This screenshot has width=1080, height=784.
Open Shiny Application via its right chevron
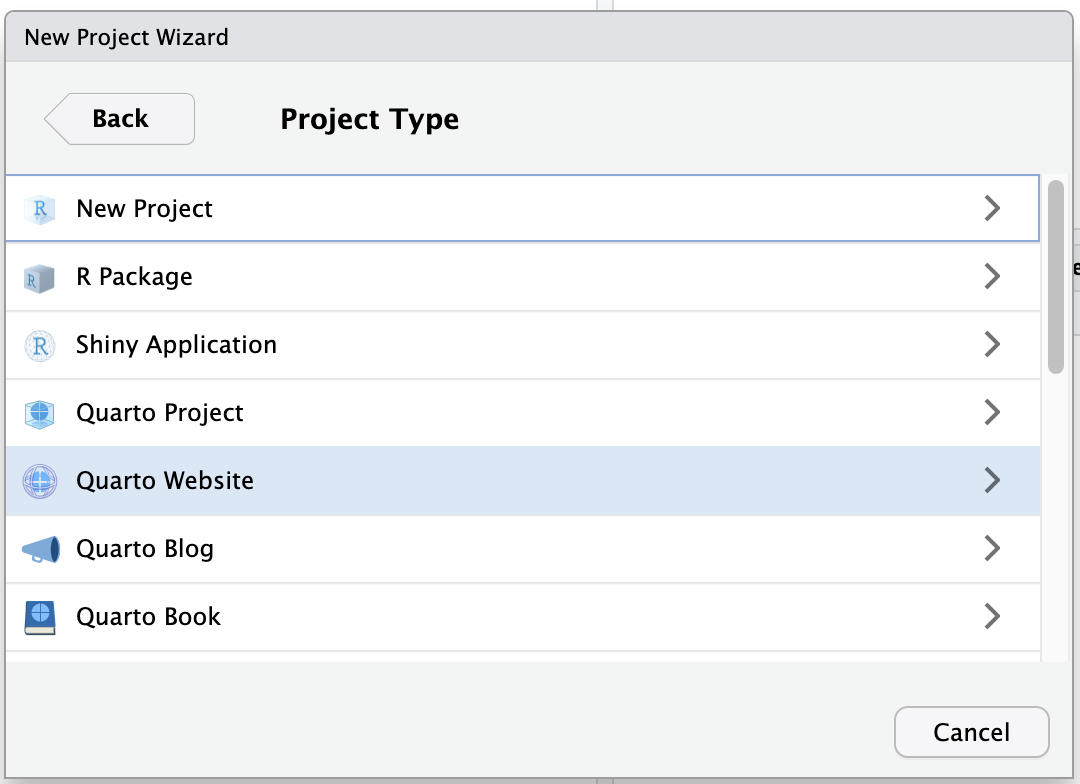tap(991, 344)
